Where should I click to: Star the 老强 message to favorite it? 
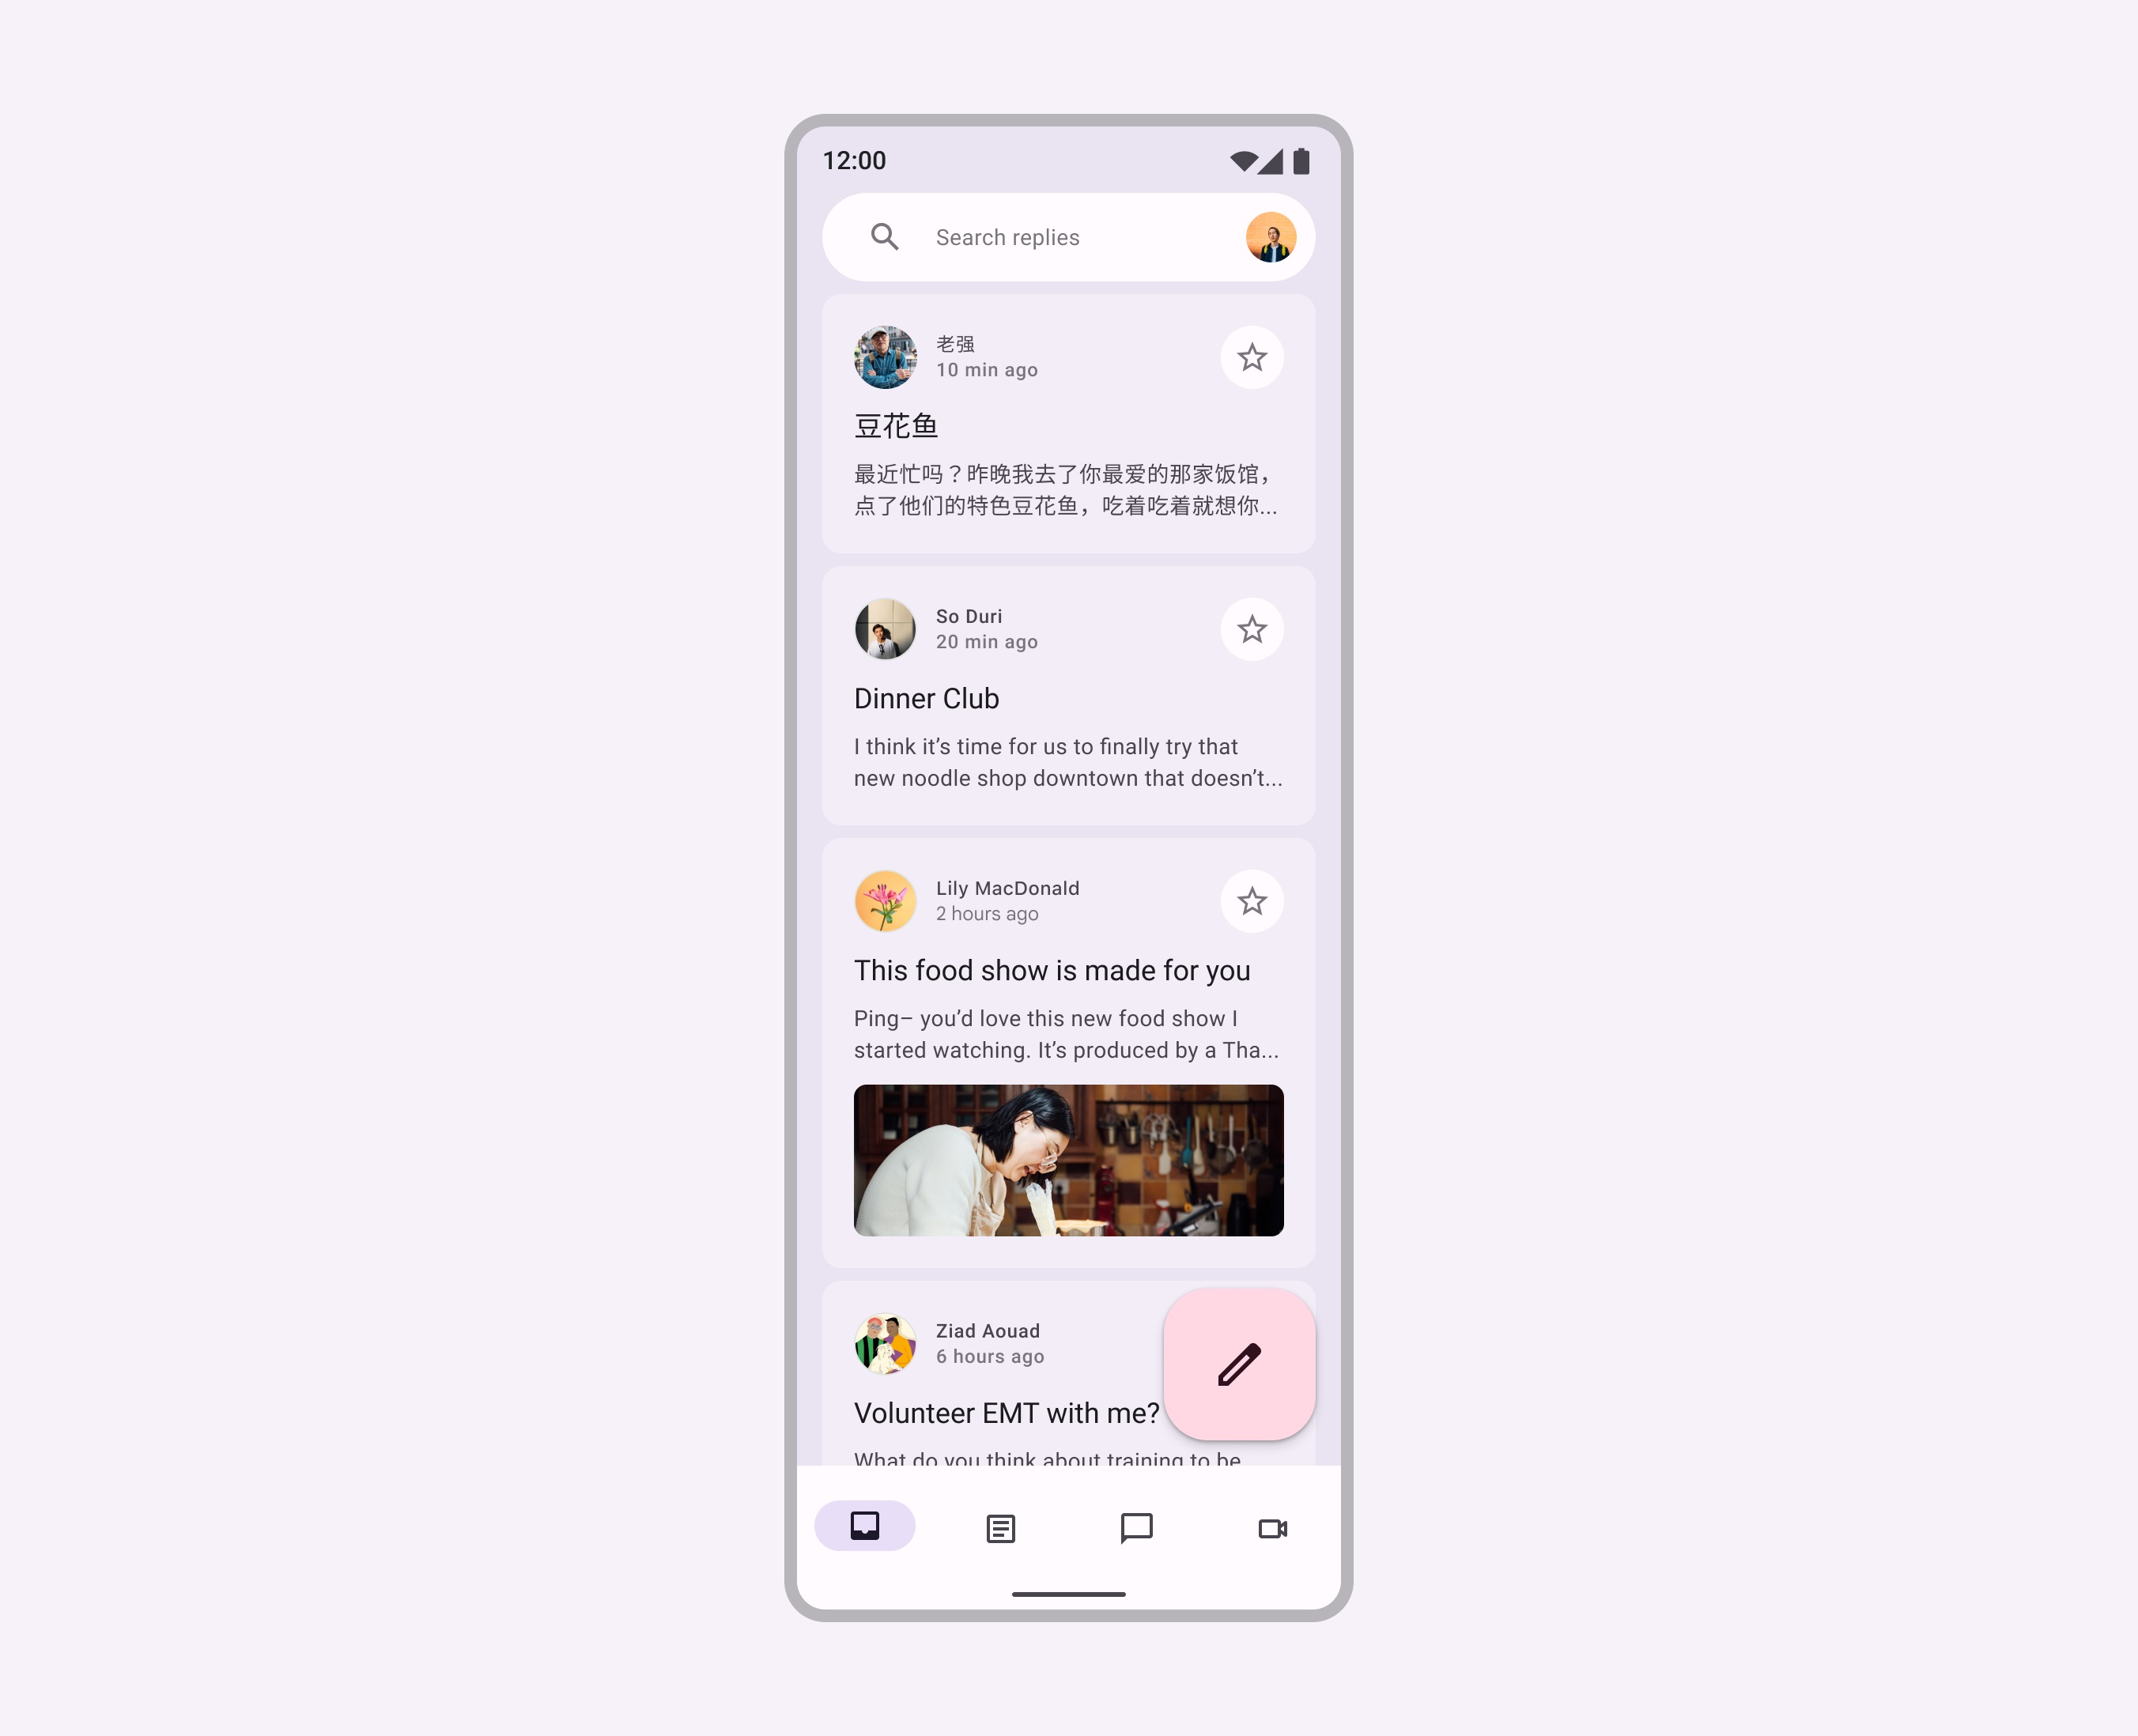pyautogui.click(x=1251, y=356)
